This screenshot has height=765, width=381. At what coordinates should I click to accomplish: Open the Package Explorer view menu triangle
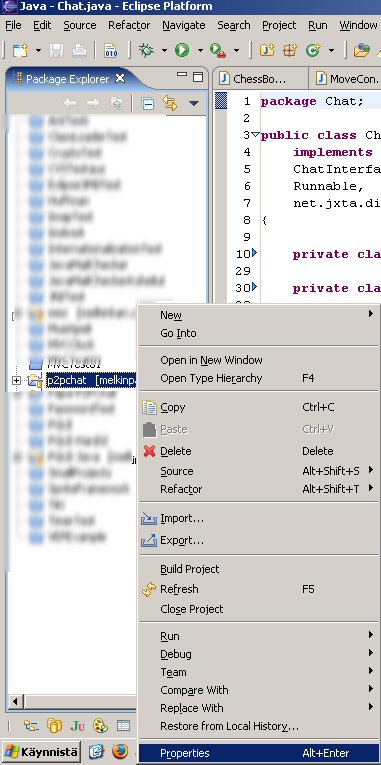[194, 103]
